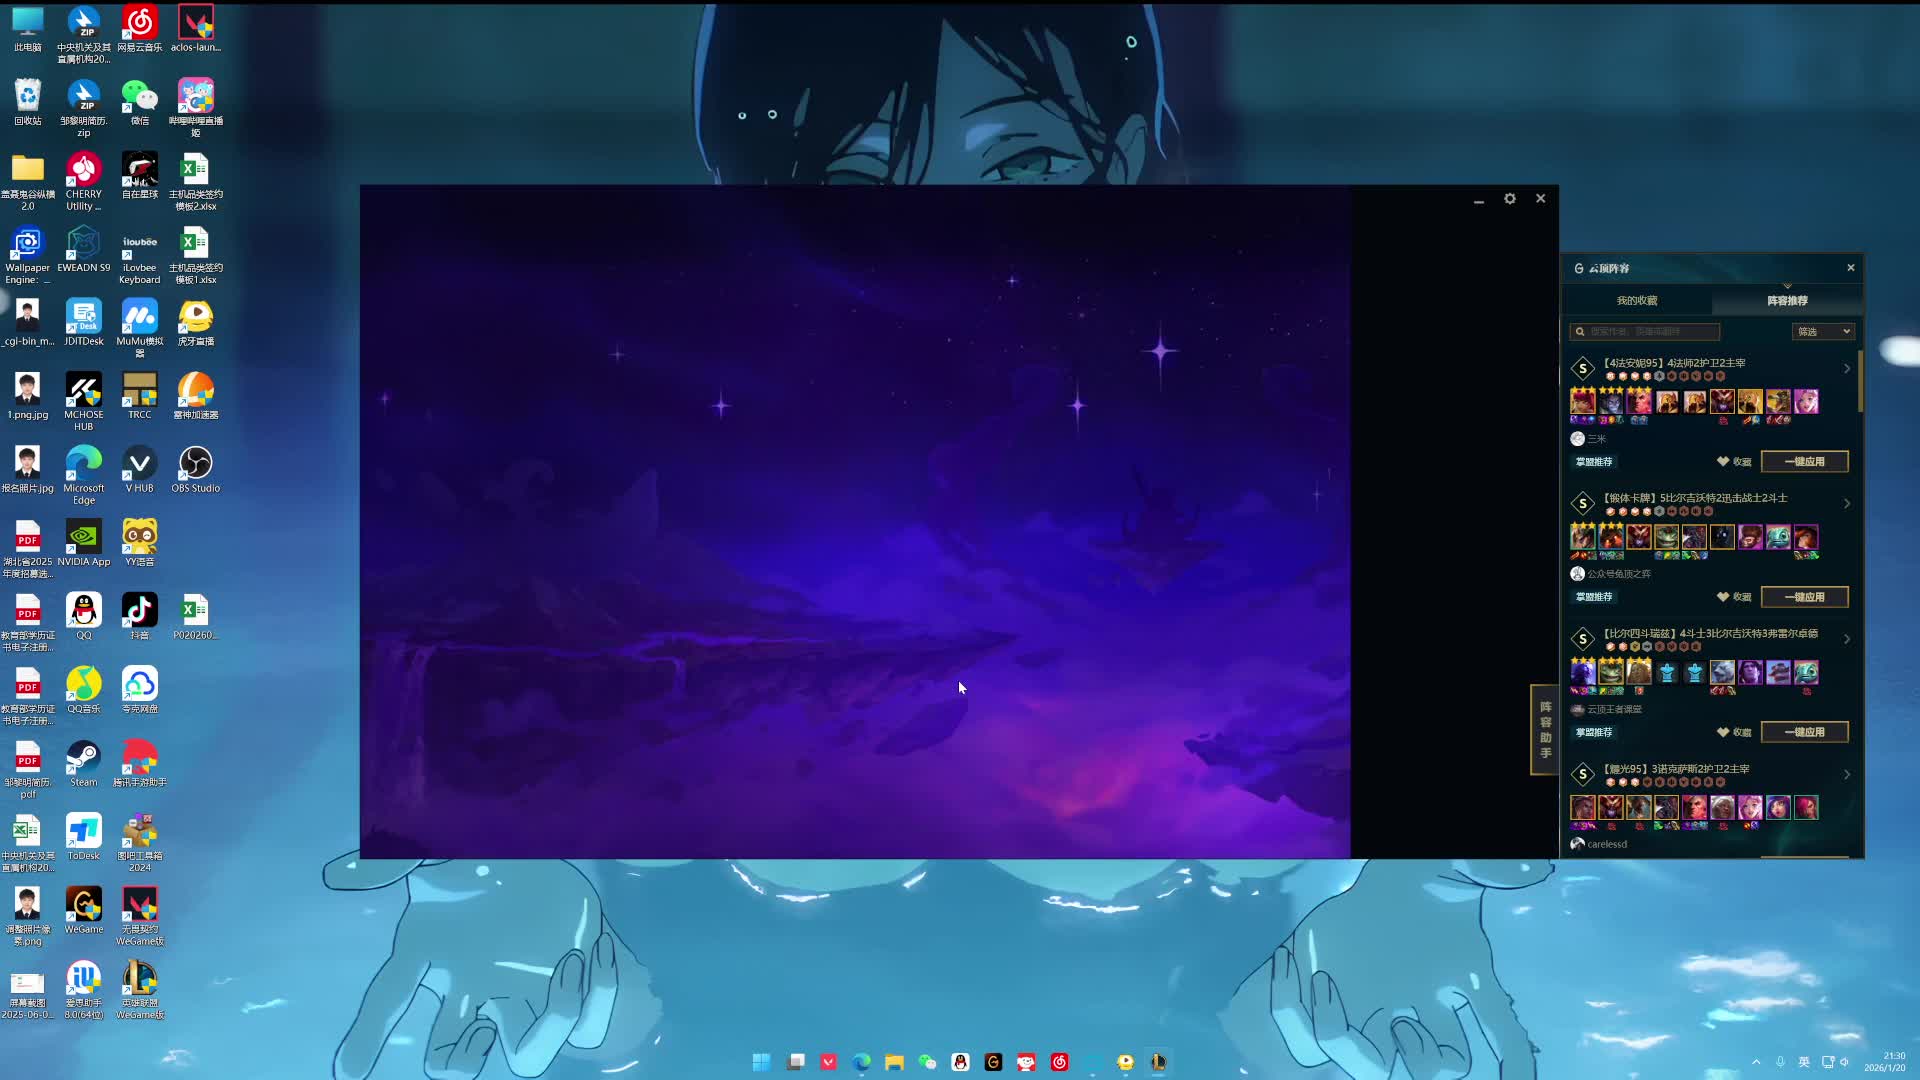Click the search magnifier icon in lineup panel
Screen dimensions: 1920x1080
pyautogui.click(x=1580, y=332)
